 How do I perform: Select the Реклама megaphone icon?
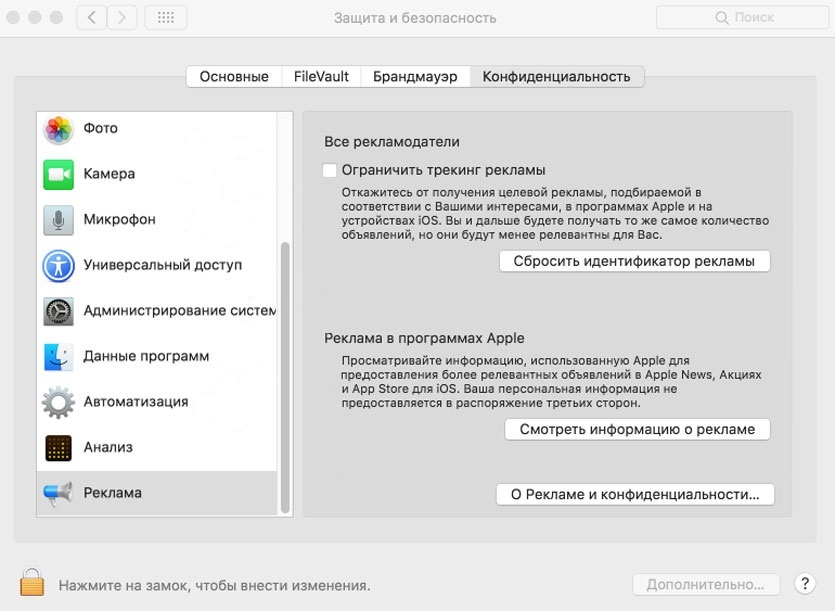pyautogui.click(x=59, y=493)
